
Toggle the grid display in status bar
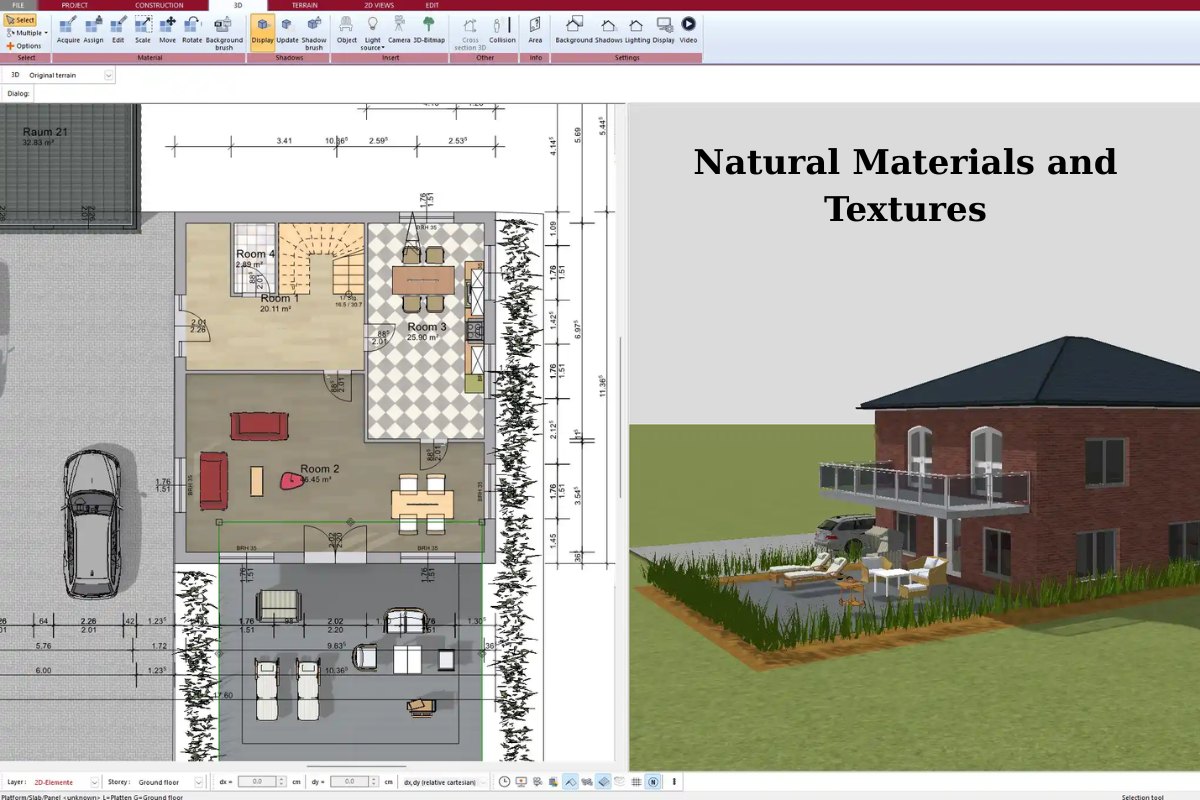(x=638, y=782)
